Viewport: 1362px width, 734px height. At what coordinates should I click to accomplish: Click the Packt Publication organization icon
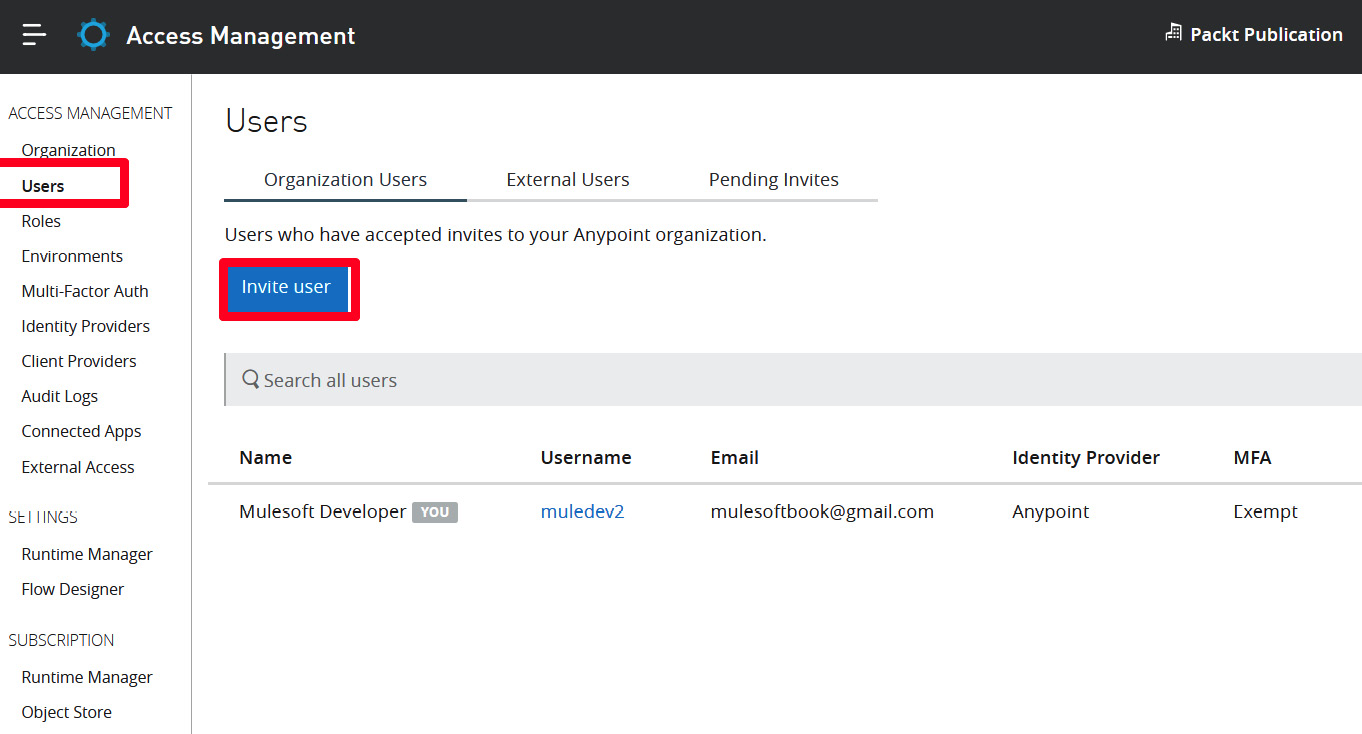coord(1172,32)
